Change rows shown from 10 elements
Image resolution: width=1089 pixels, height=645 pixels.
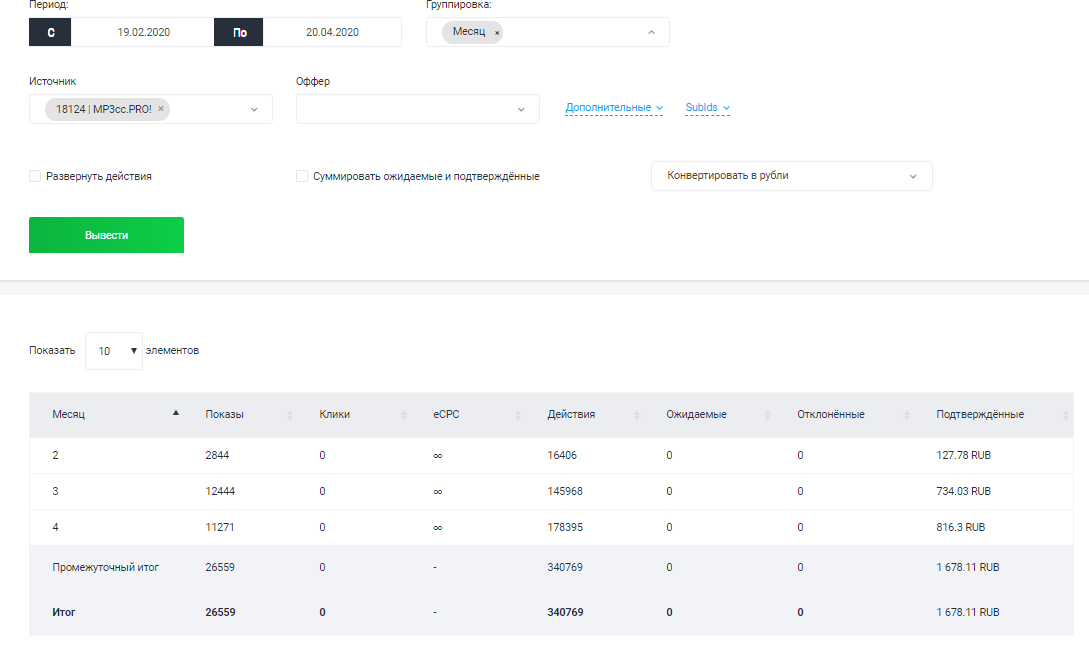point(114,351)
